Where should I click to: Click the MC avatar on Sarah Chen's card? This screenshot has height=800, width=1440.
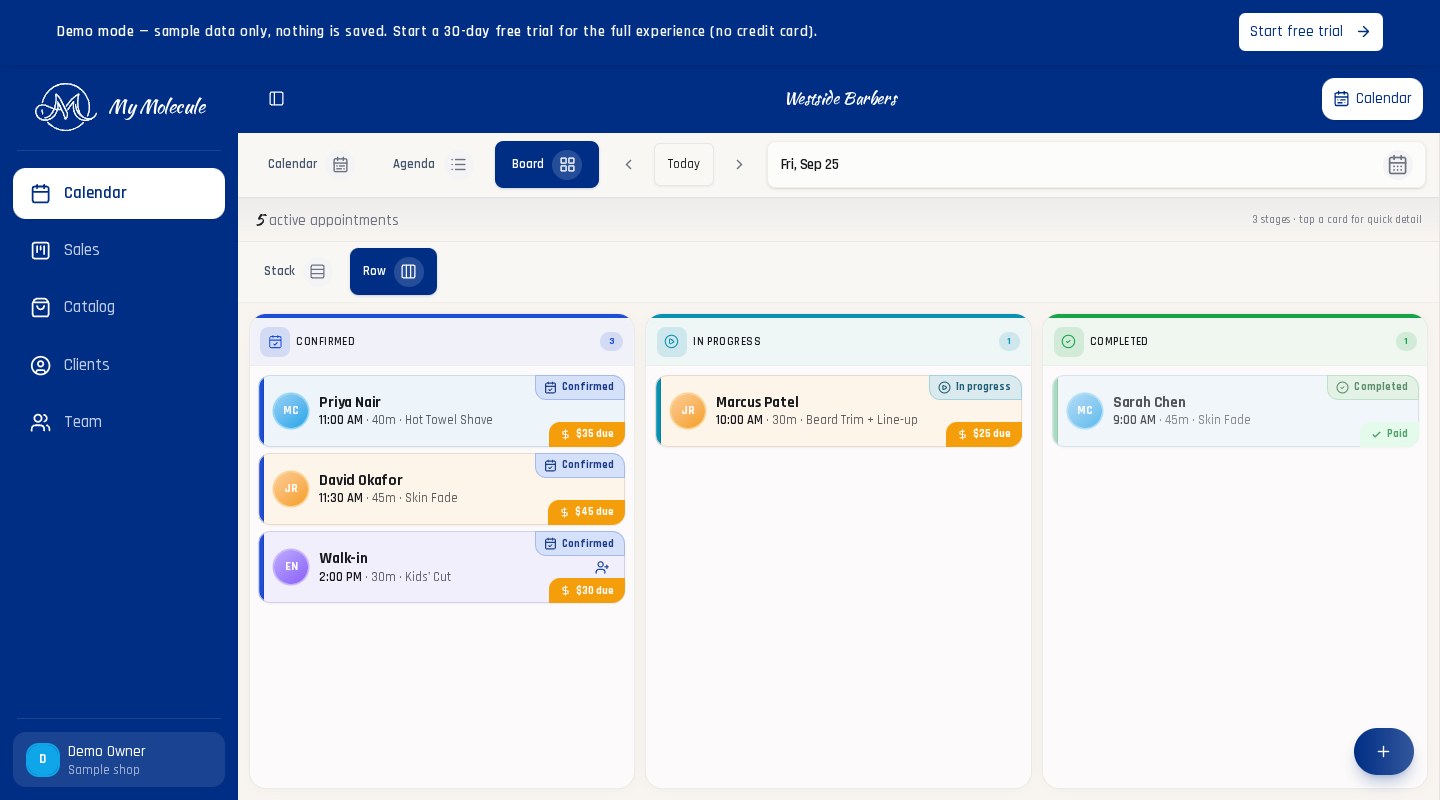(1085, 411)
